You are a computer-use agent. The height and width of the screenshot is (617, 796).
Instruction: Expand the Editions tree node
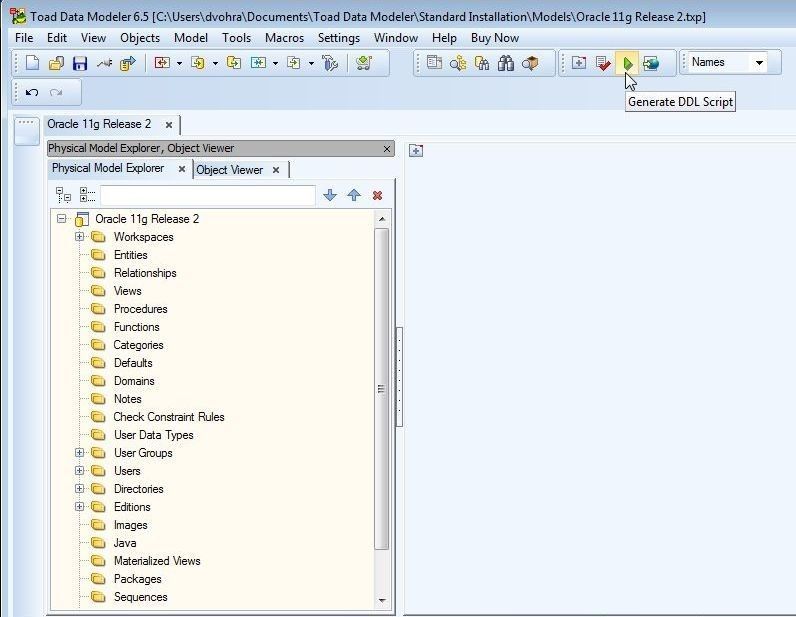click(x=79, y=507)
